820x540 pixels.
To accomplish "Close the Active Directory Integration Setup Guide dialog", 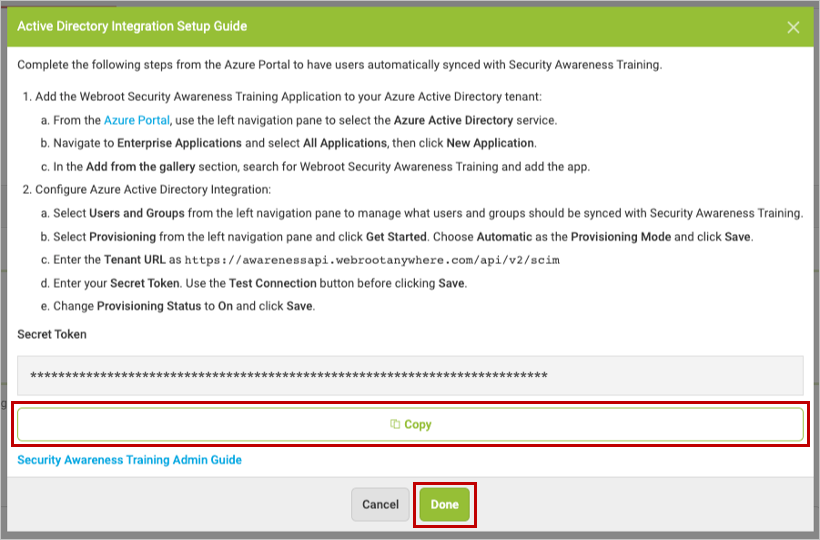I will tap(793, 27).
